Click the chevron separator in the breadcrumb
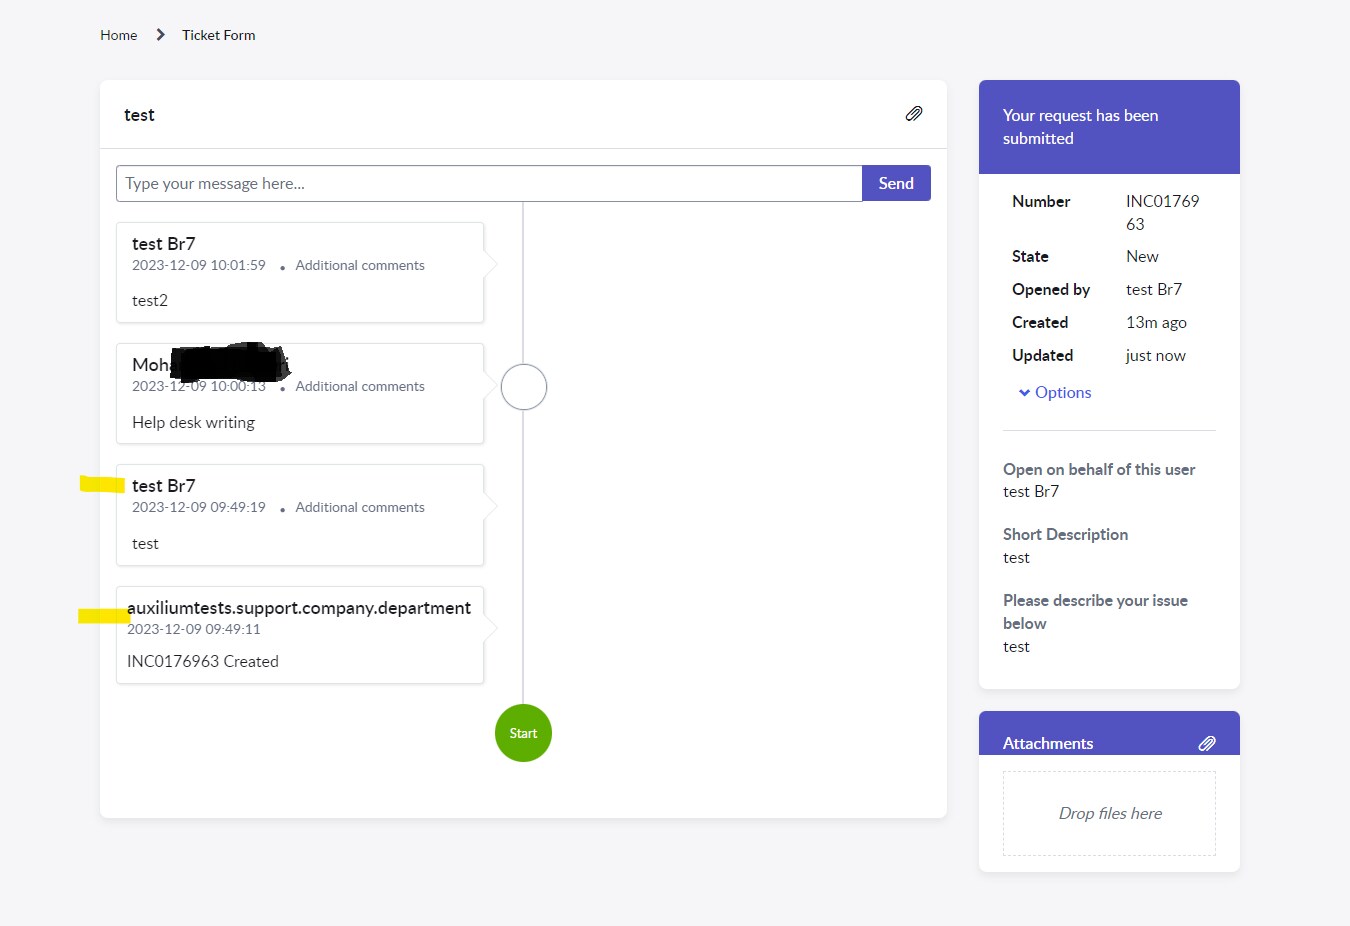 click(x=160, y=34)
